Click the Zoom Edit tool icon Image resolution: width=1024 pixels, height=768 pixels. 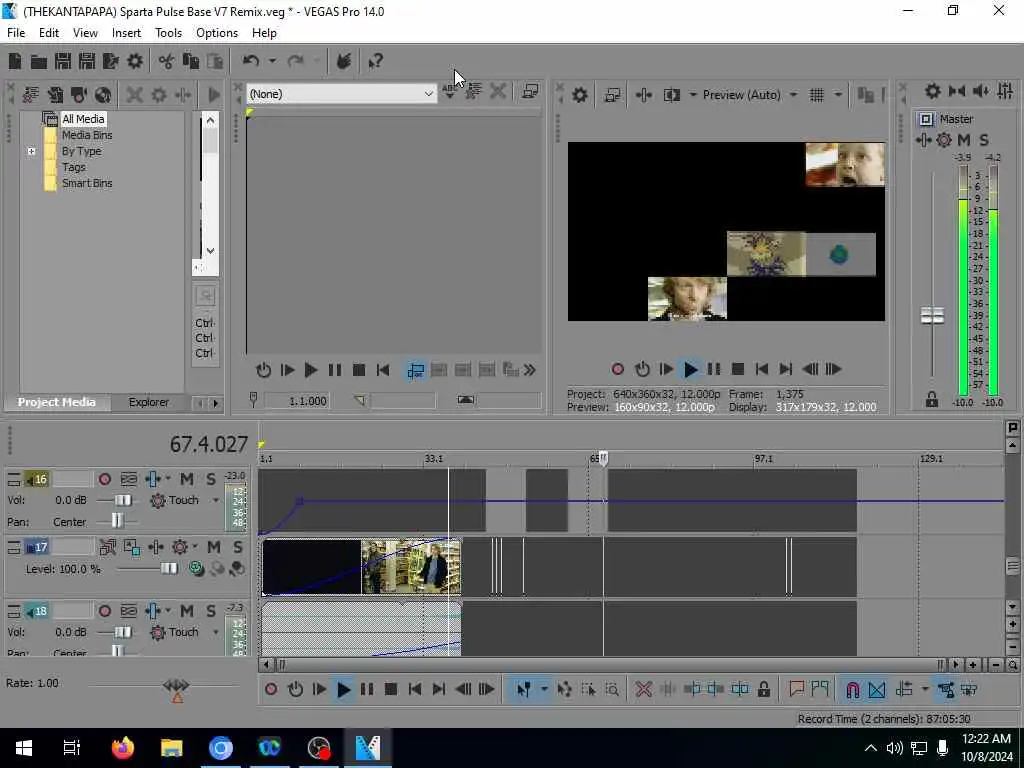[x=612, y=689]
